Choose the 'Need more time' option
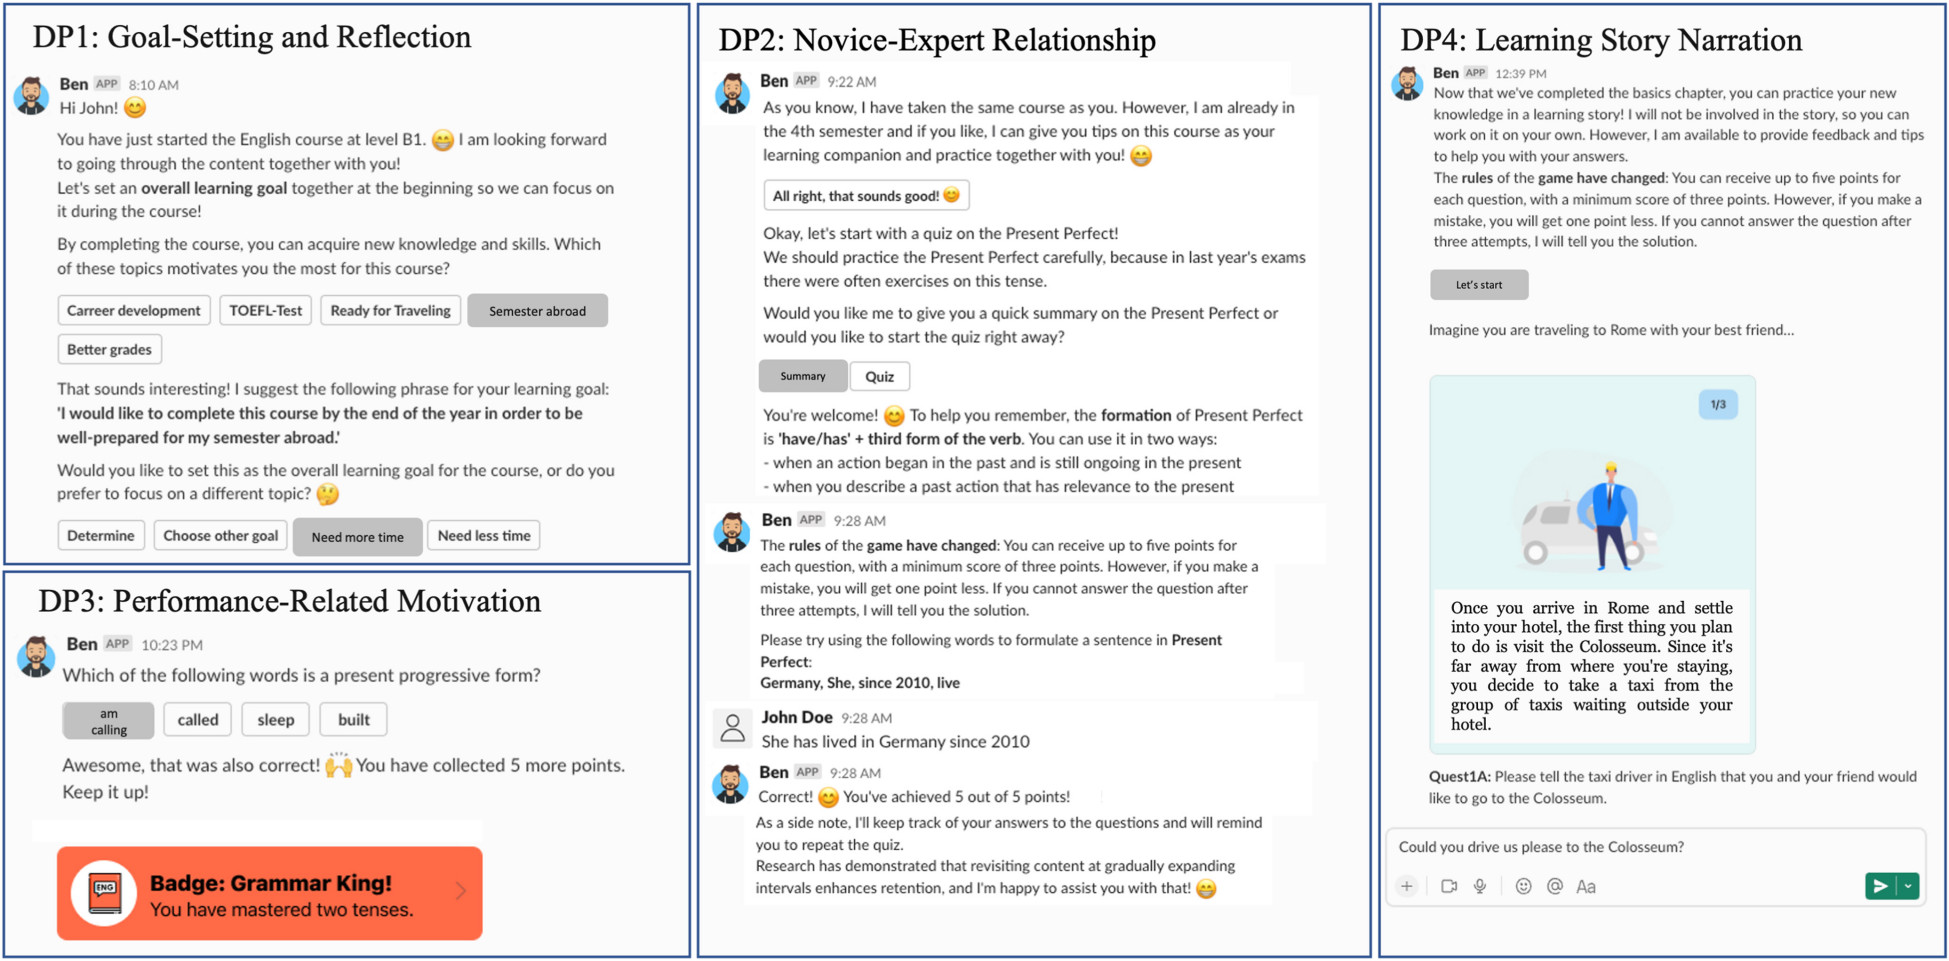Image resolution: width=1949 pixels, height=961 pixels. (357, 536)
